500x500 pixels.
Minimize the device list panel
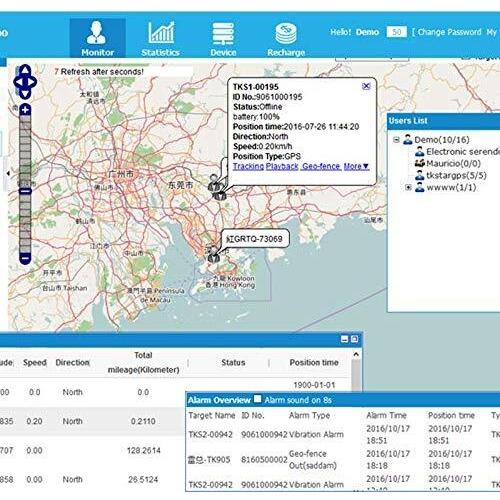(345, 339)
